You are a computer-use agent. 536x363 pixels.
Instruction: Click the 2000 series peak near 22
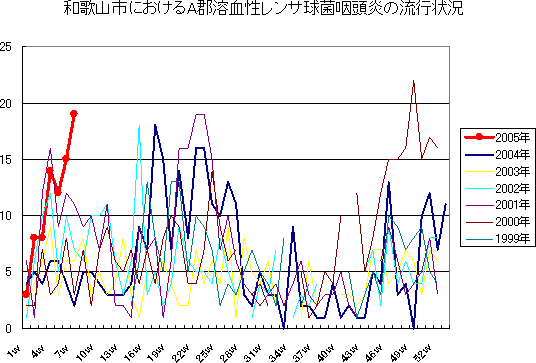coord(414,81)
